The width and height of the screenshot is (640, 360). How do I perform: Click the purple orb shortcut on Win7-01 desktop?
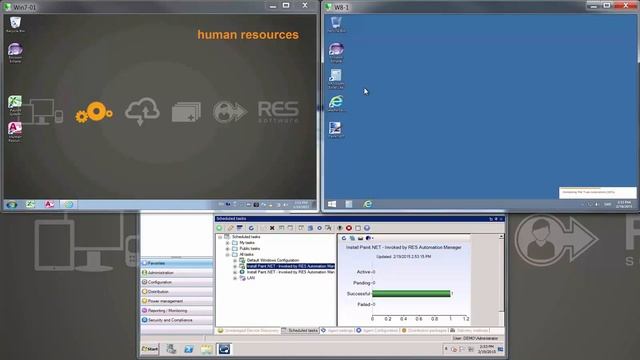15,52
